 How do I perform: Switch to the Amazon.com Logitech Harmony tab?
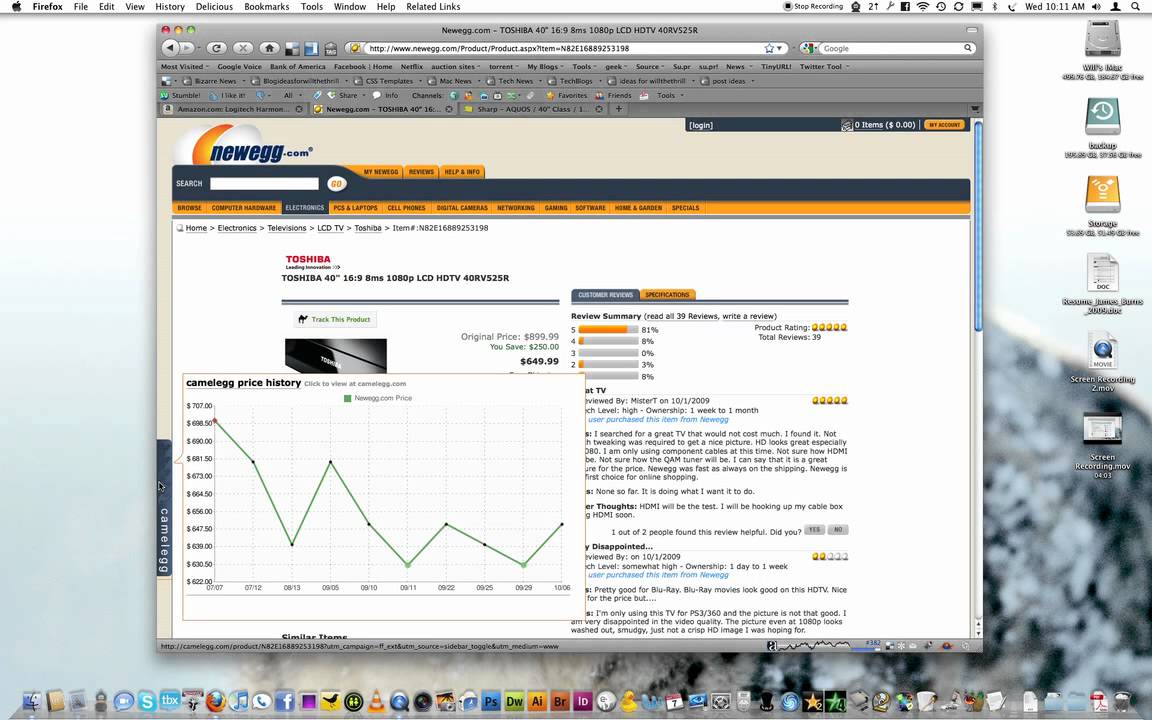tap(232, 109)
